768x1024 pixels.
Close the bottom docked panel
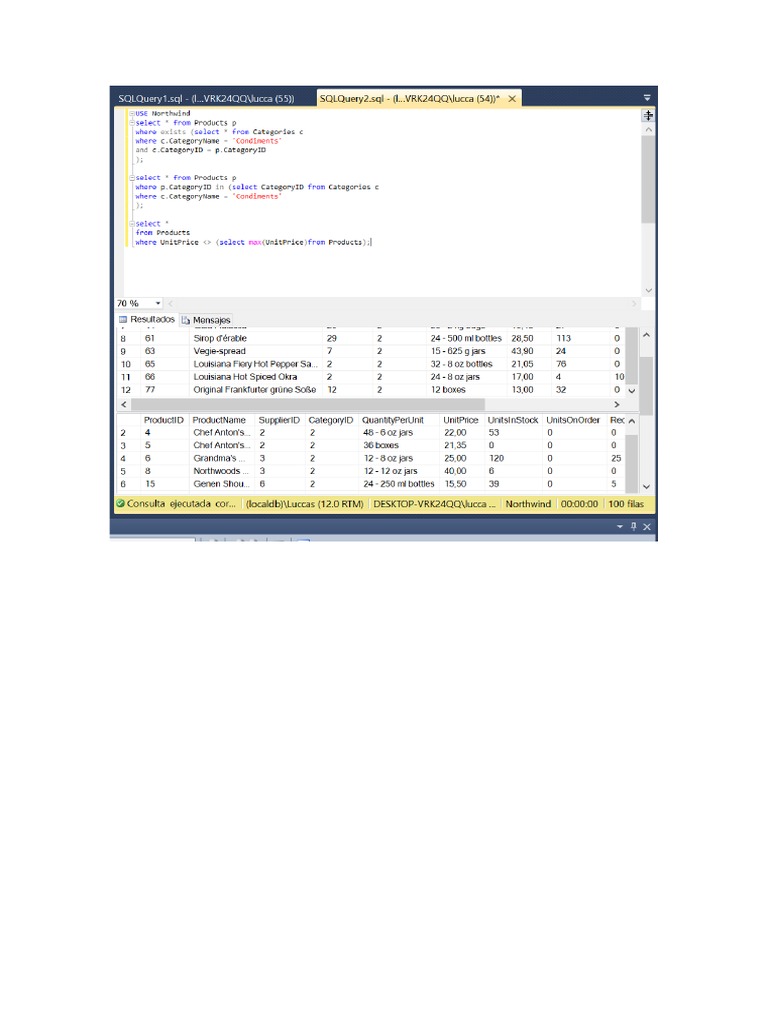[647, 526]
